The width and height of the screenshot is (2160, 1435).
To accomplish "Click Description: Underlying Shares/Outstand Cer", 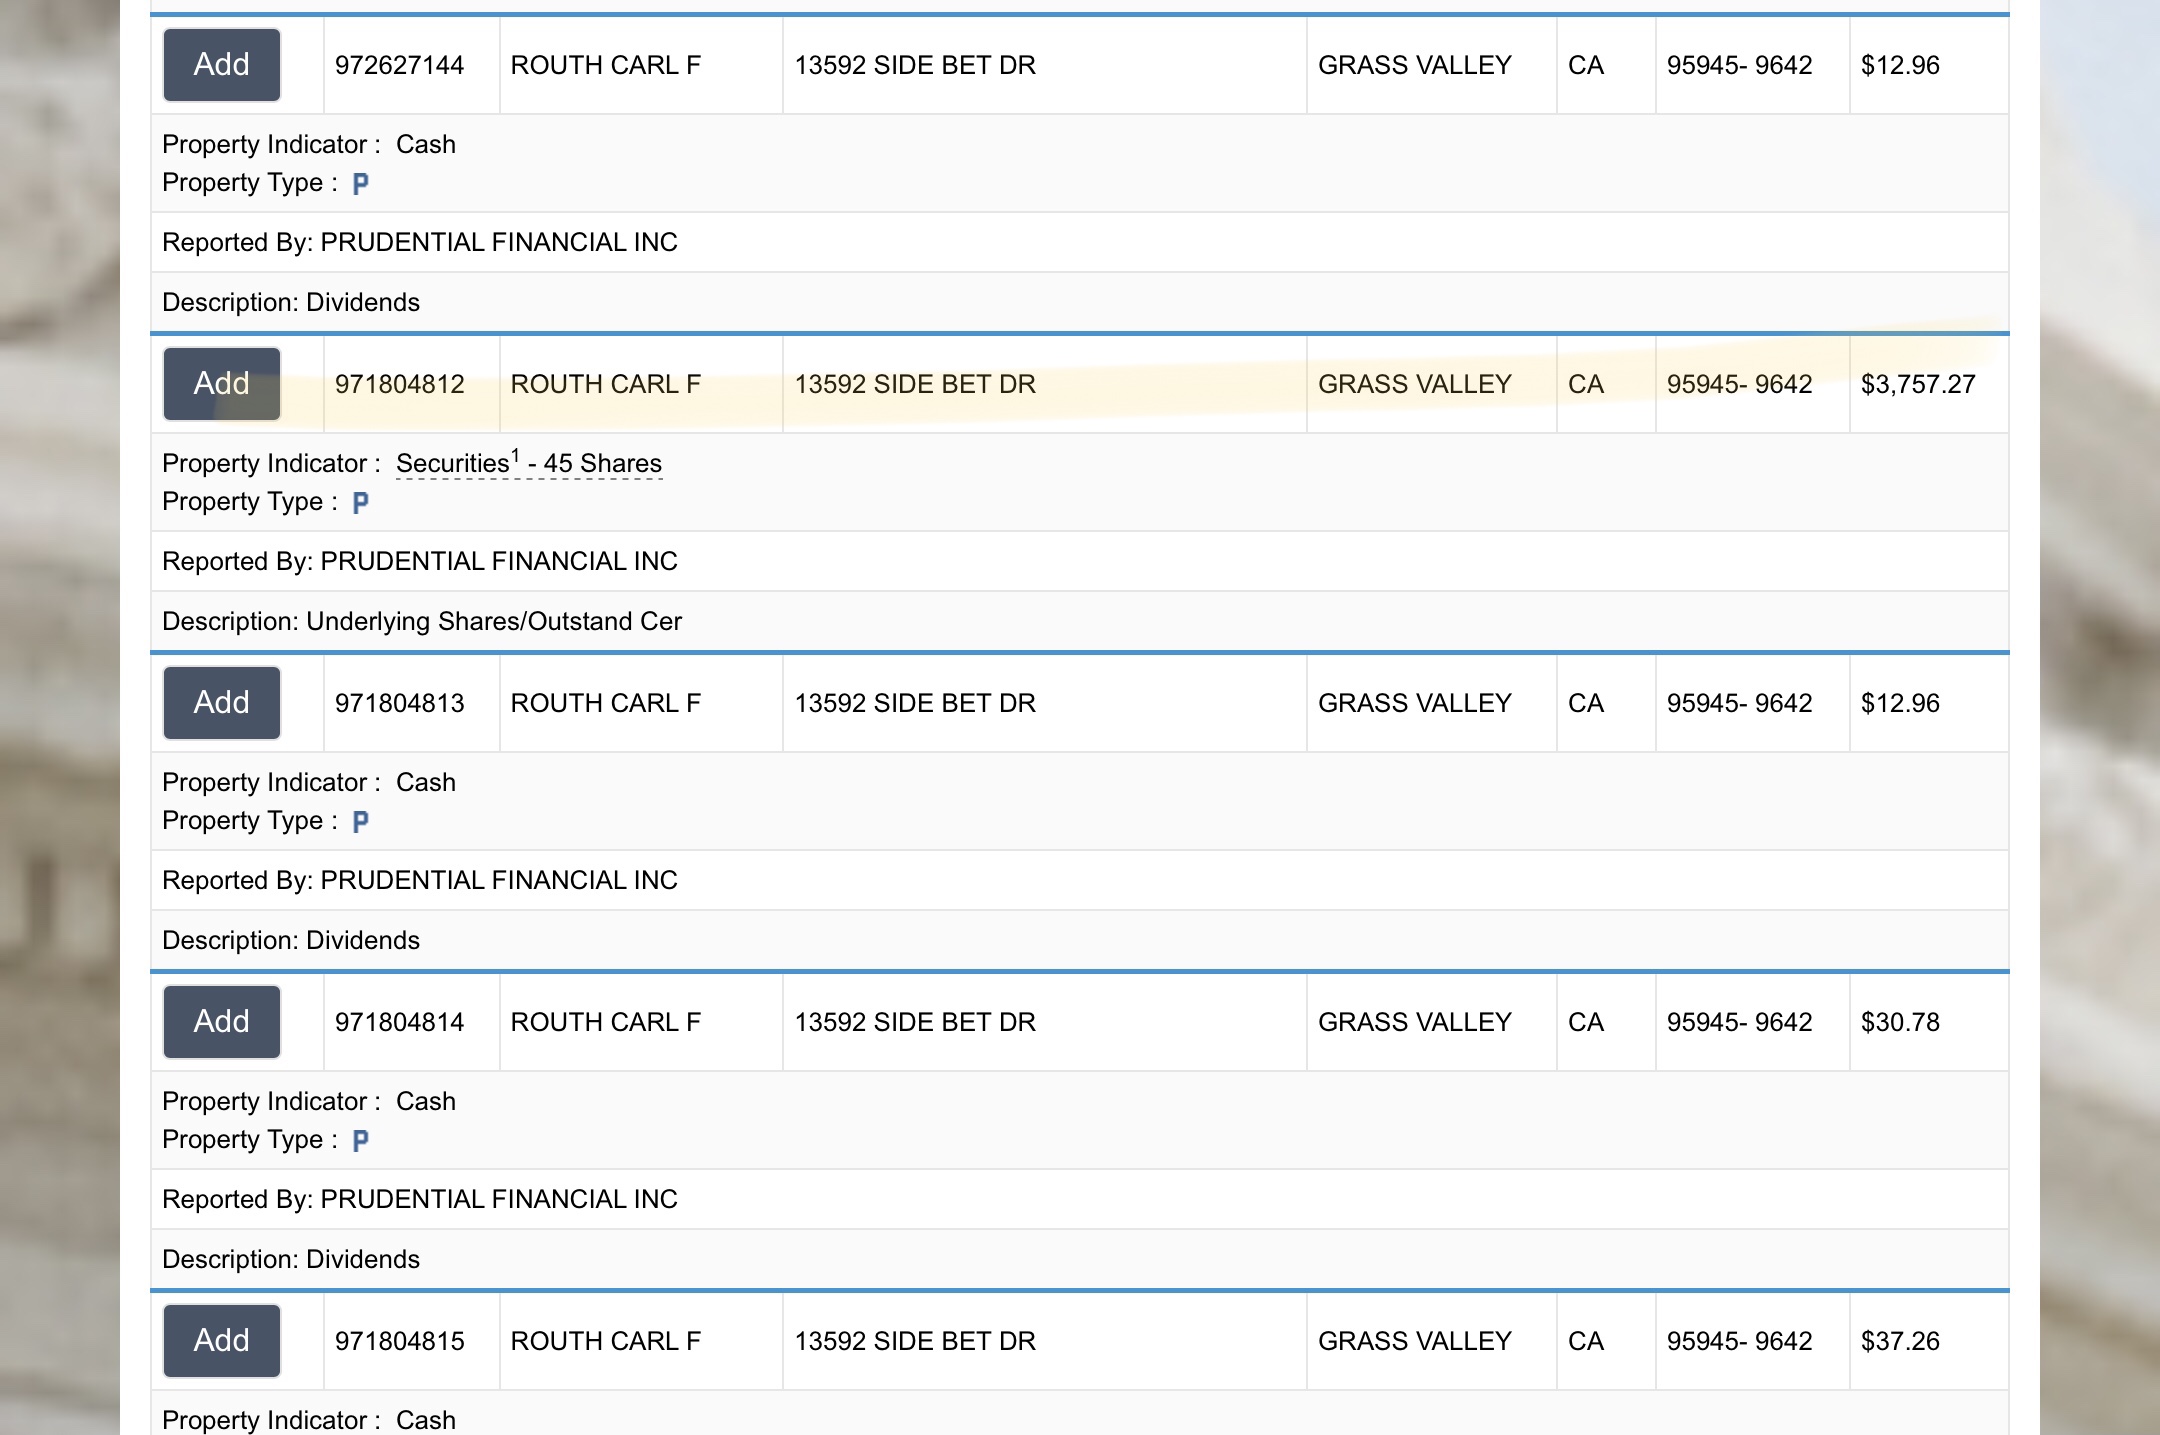I will pos(422,621).
